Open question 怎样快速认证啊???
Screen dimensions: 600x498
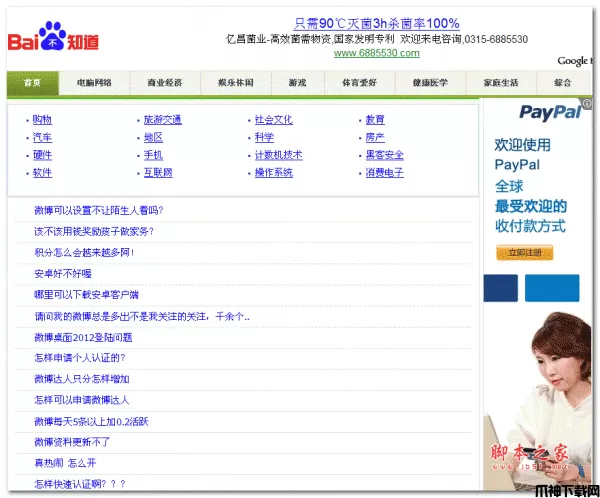coord(80,484)
